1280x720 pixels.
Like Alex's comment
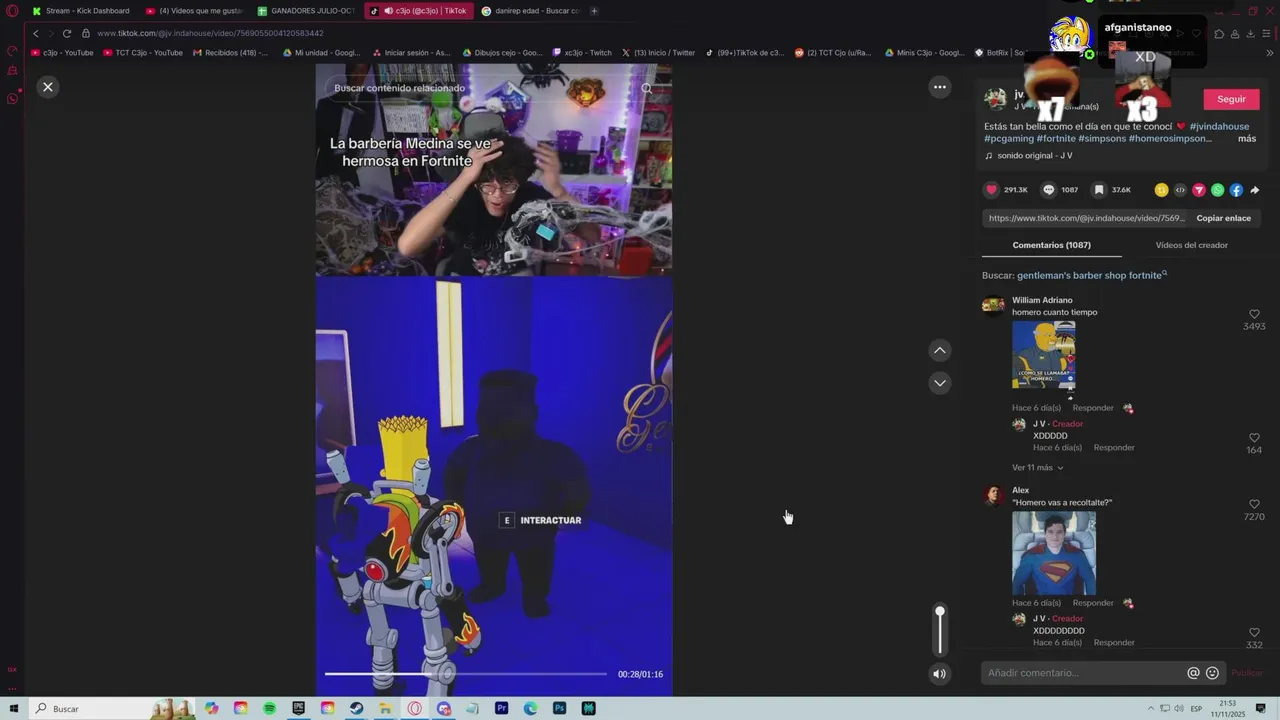click(1254, 505)
